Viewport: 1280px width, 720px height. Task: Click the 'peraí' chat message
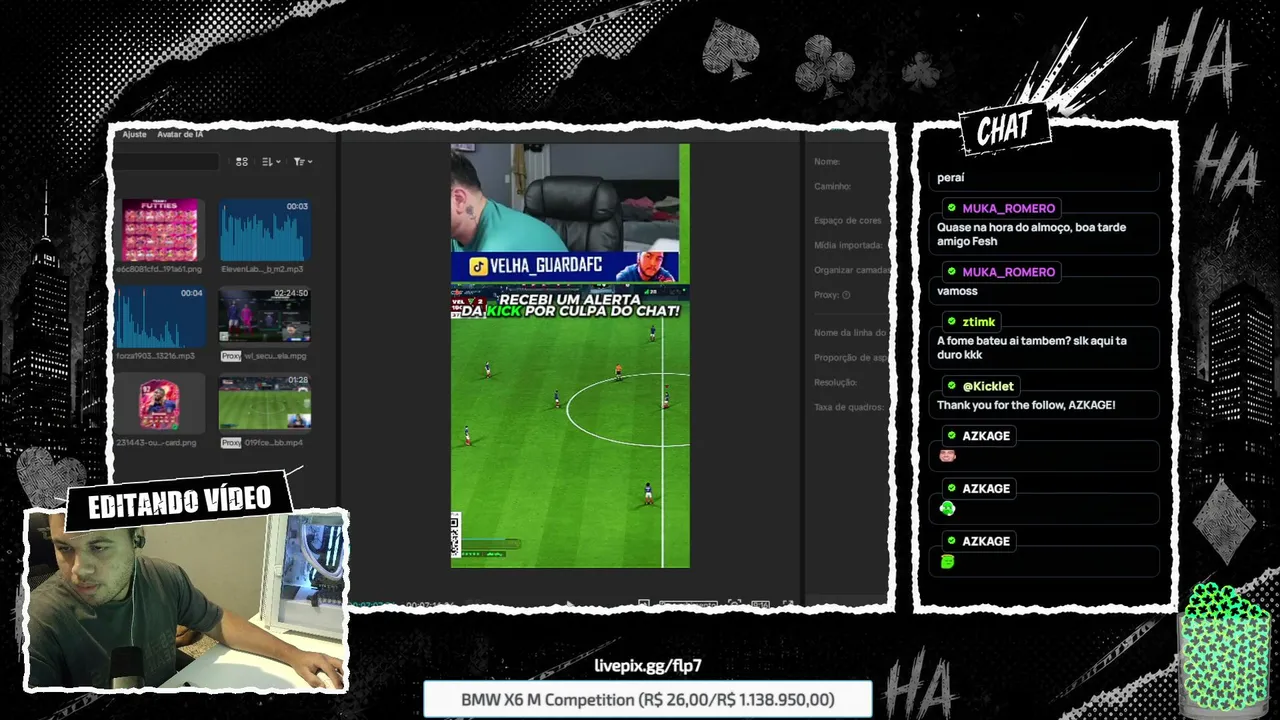click(x=951, y=178)
